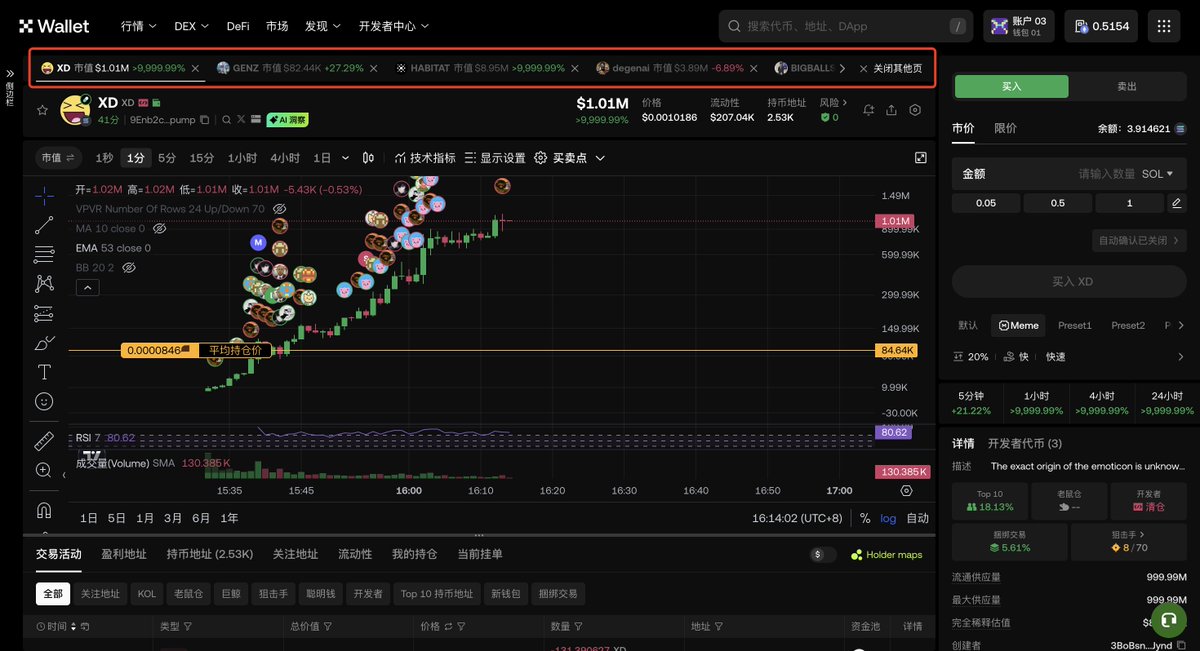Select the crosshair cursor tool

coord(44,195)
